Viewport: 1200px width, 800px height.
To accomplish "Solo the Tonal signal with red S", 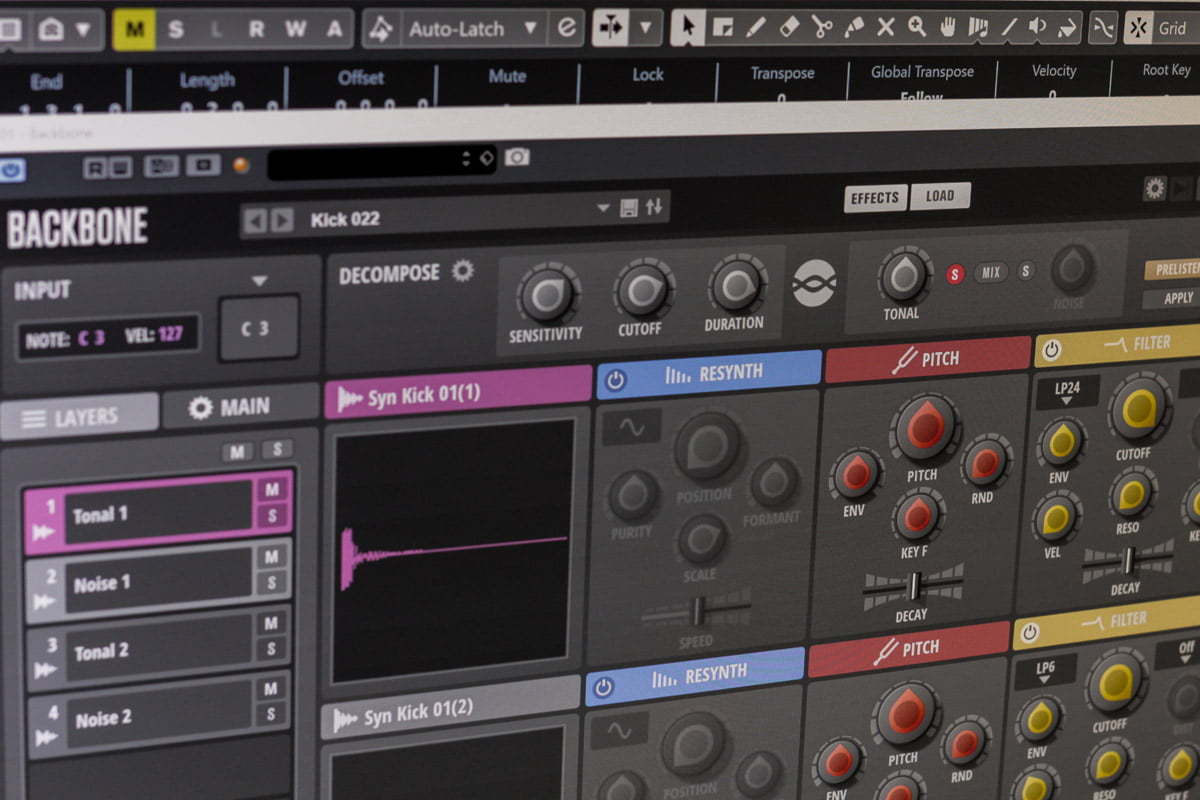I will pyautogui.click(x=955, y=274).
